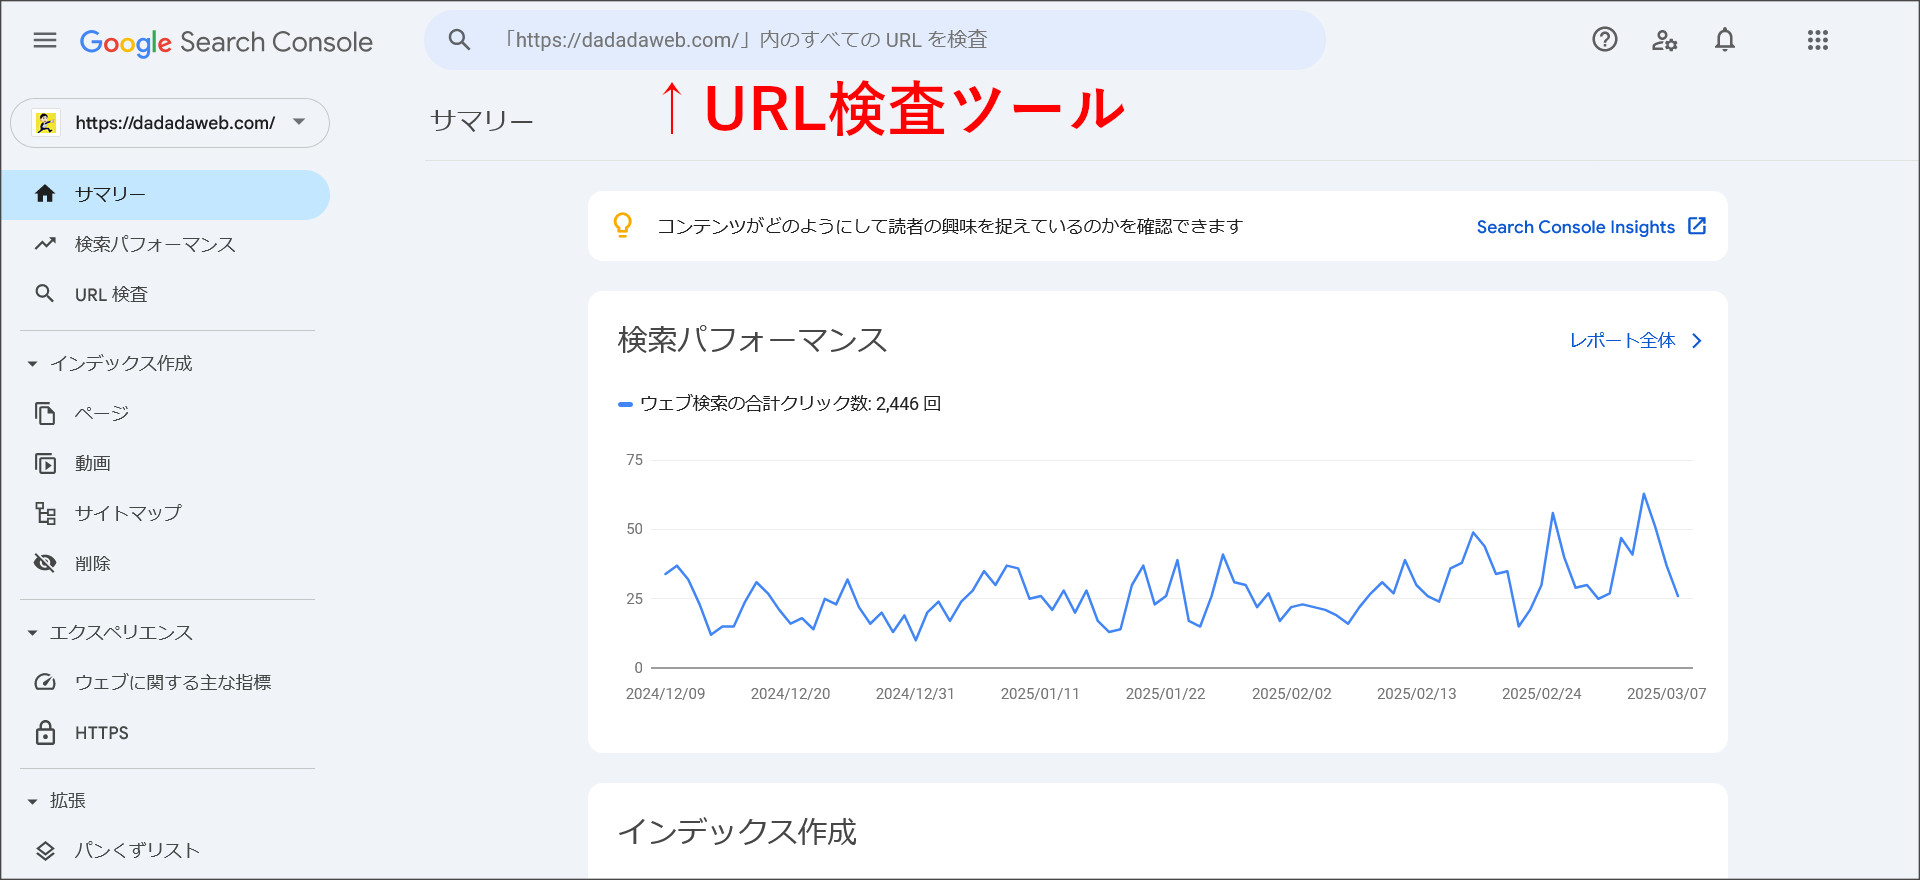
Task: Select サマリー in the sidebar
Action: click(x=165, y=194)
